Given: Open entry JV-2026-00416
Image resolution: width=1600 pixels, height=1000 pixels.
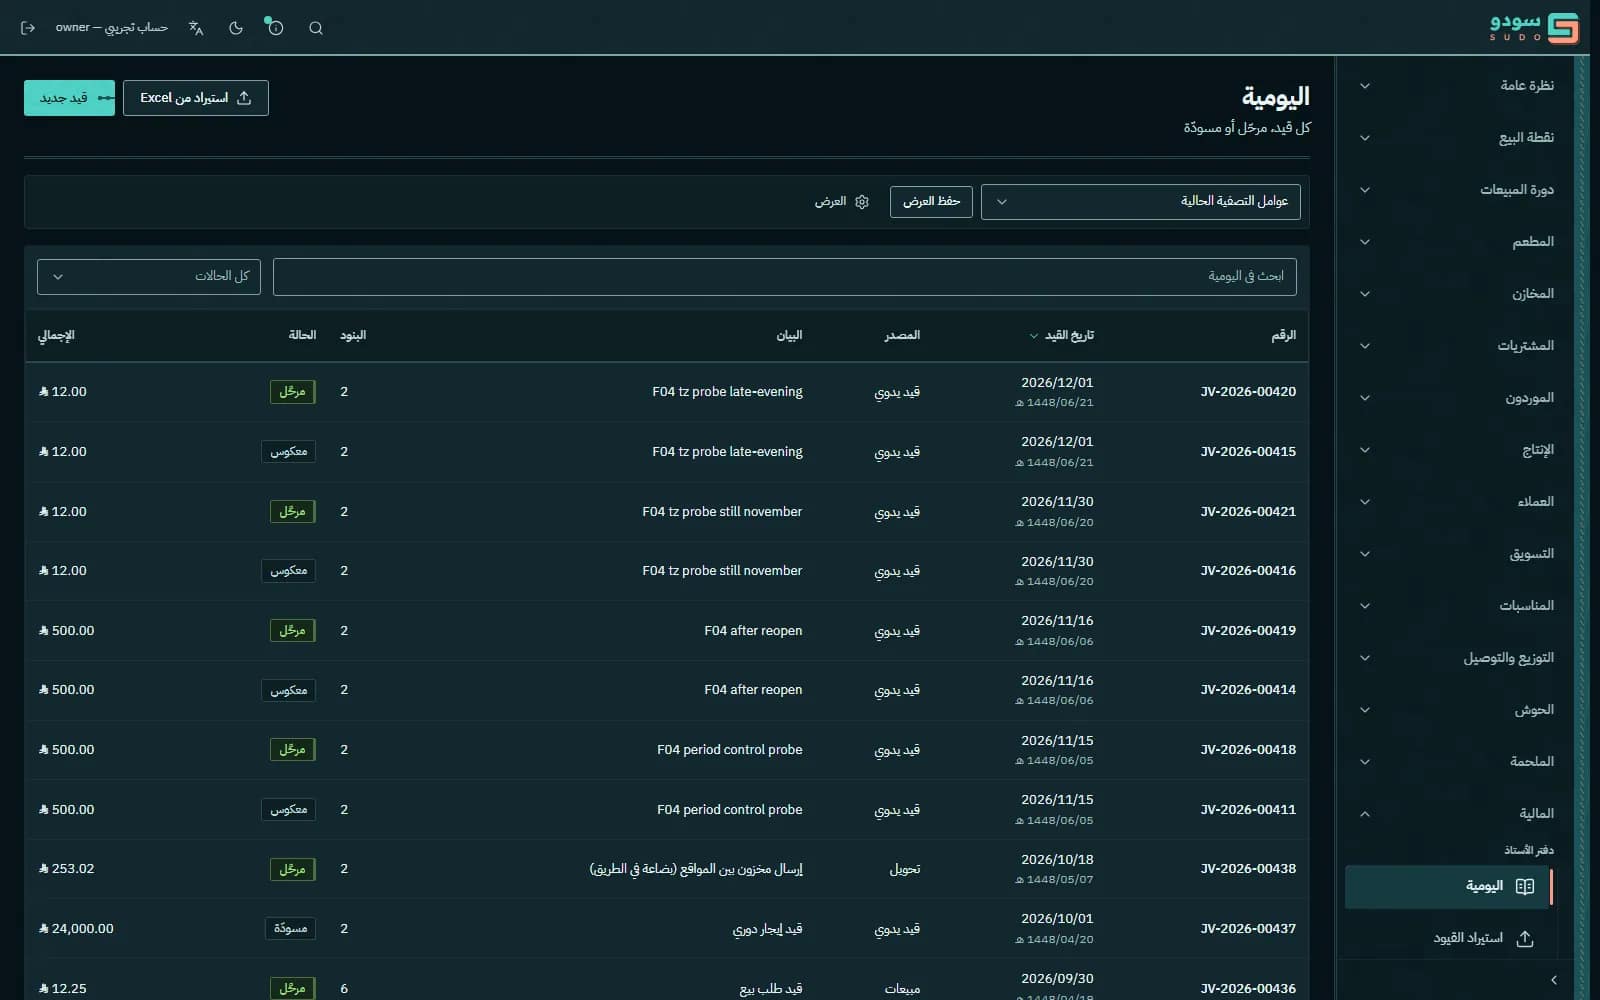Looking at the screenshot, I should 1248,571.
